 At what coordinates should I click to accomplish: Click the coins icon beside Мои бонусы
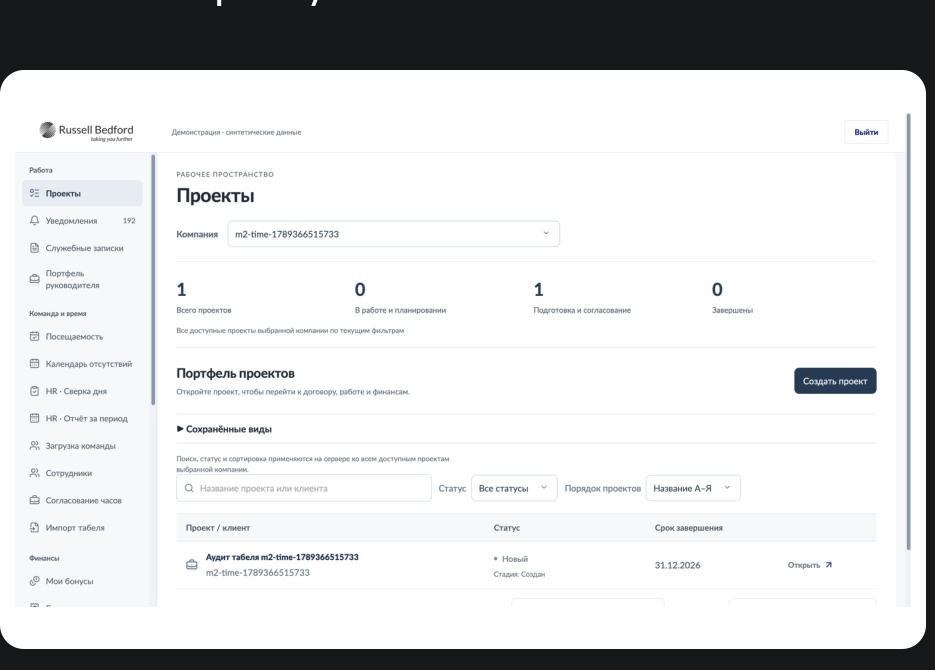click(35, 581)
